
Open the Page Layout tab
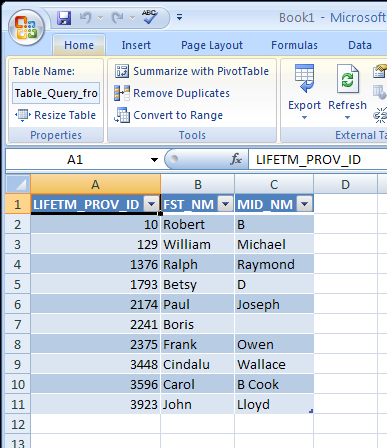tap(212, 45)
